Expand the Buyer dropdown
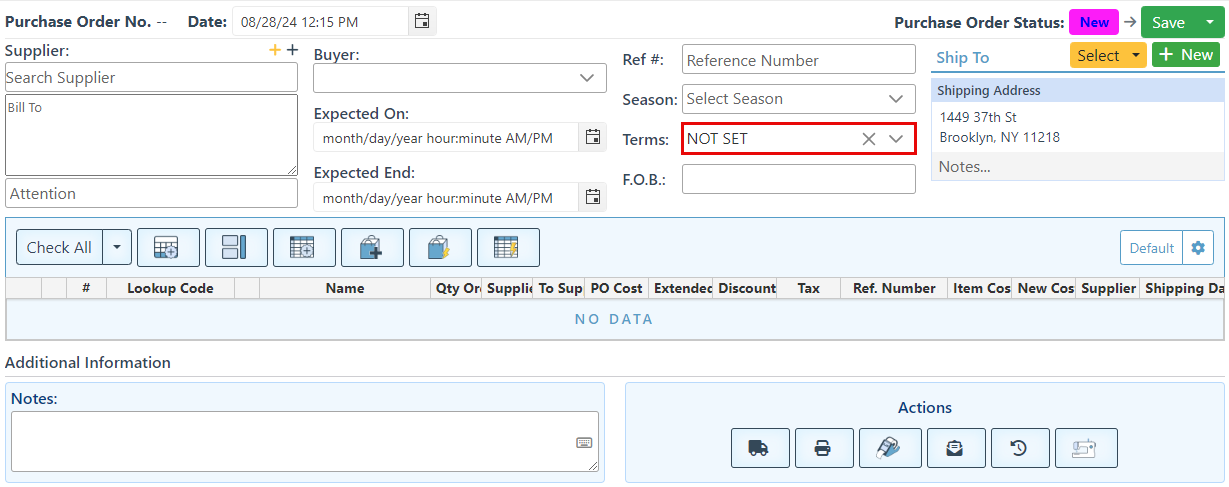1229x487 pixels. (586, 78)
